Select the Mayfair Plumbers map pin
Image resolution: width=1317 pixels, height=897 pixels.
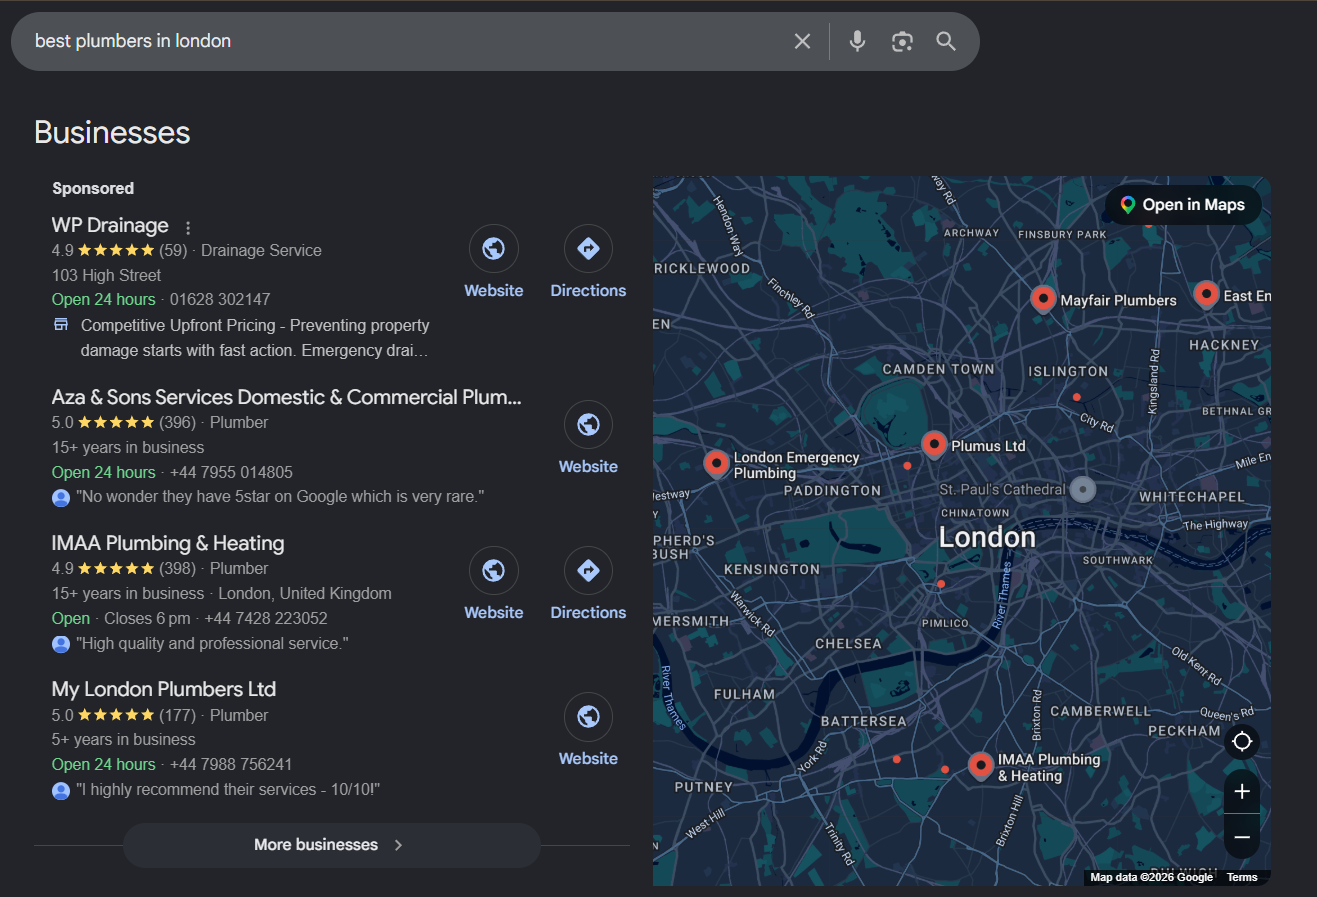point(1043,299)
